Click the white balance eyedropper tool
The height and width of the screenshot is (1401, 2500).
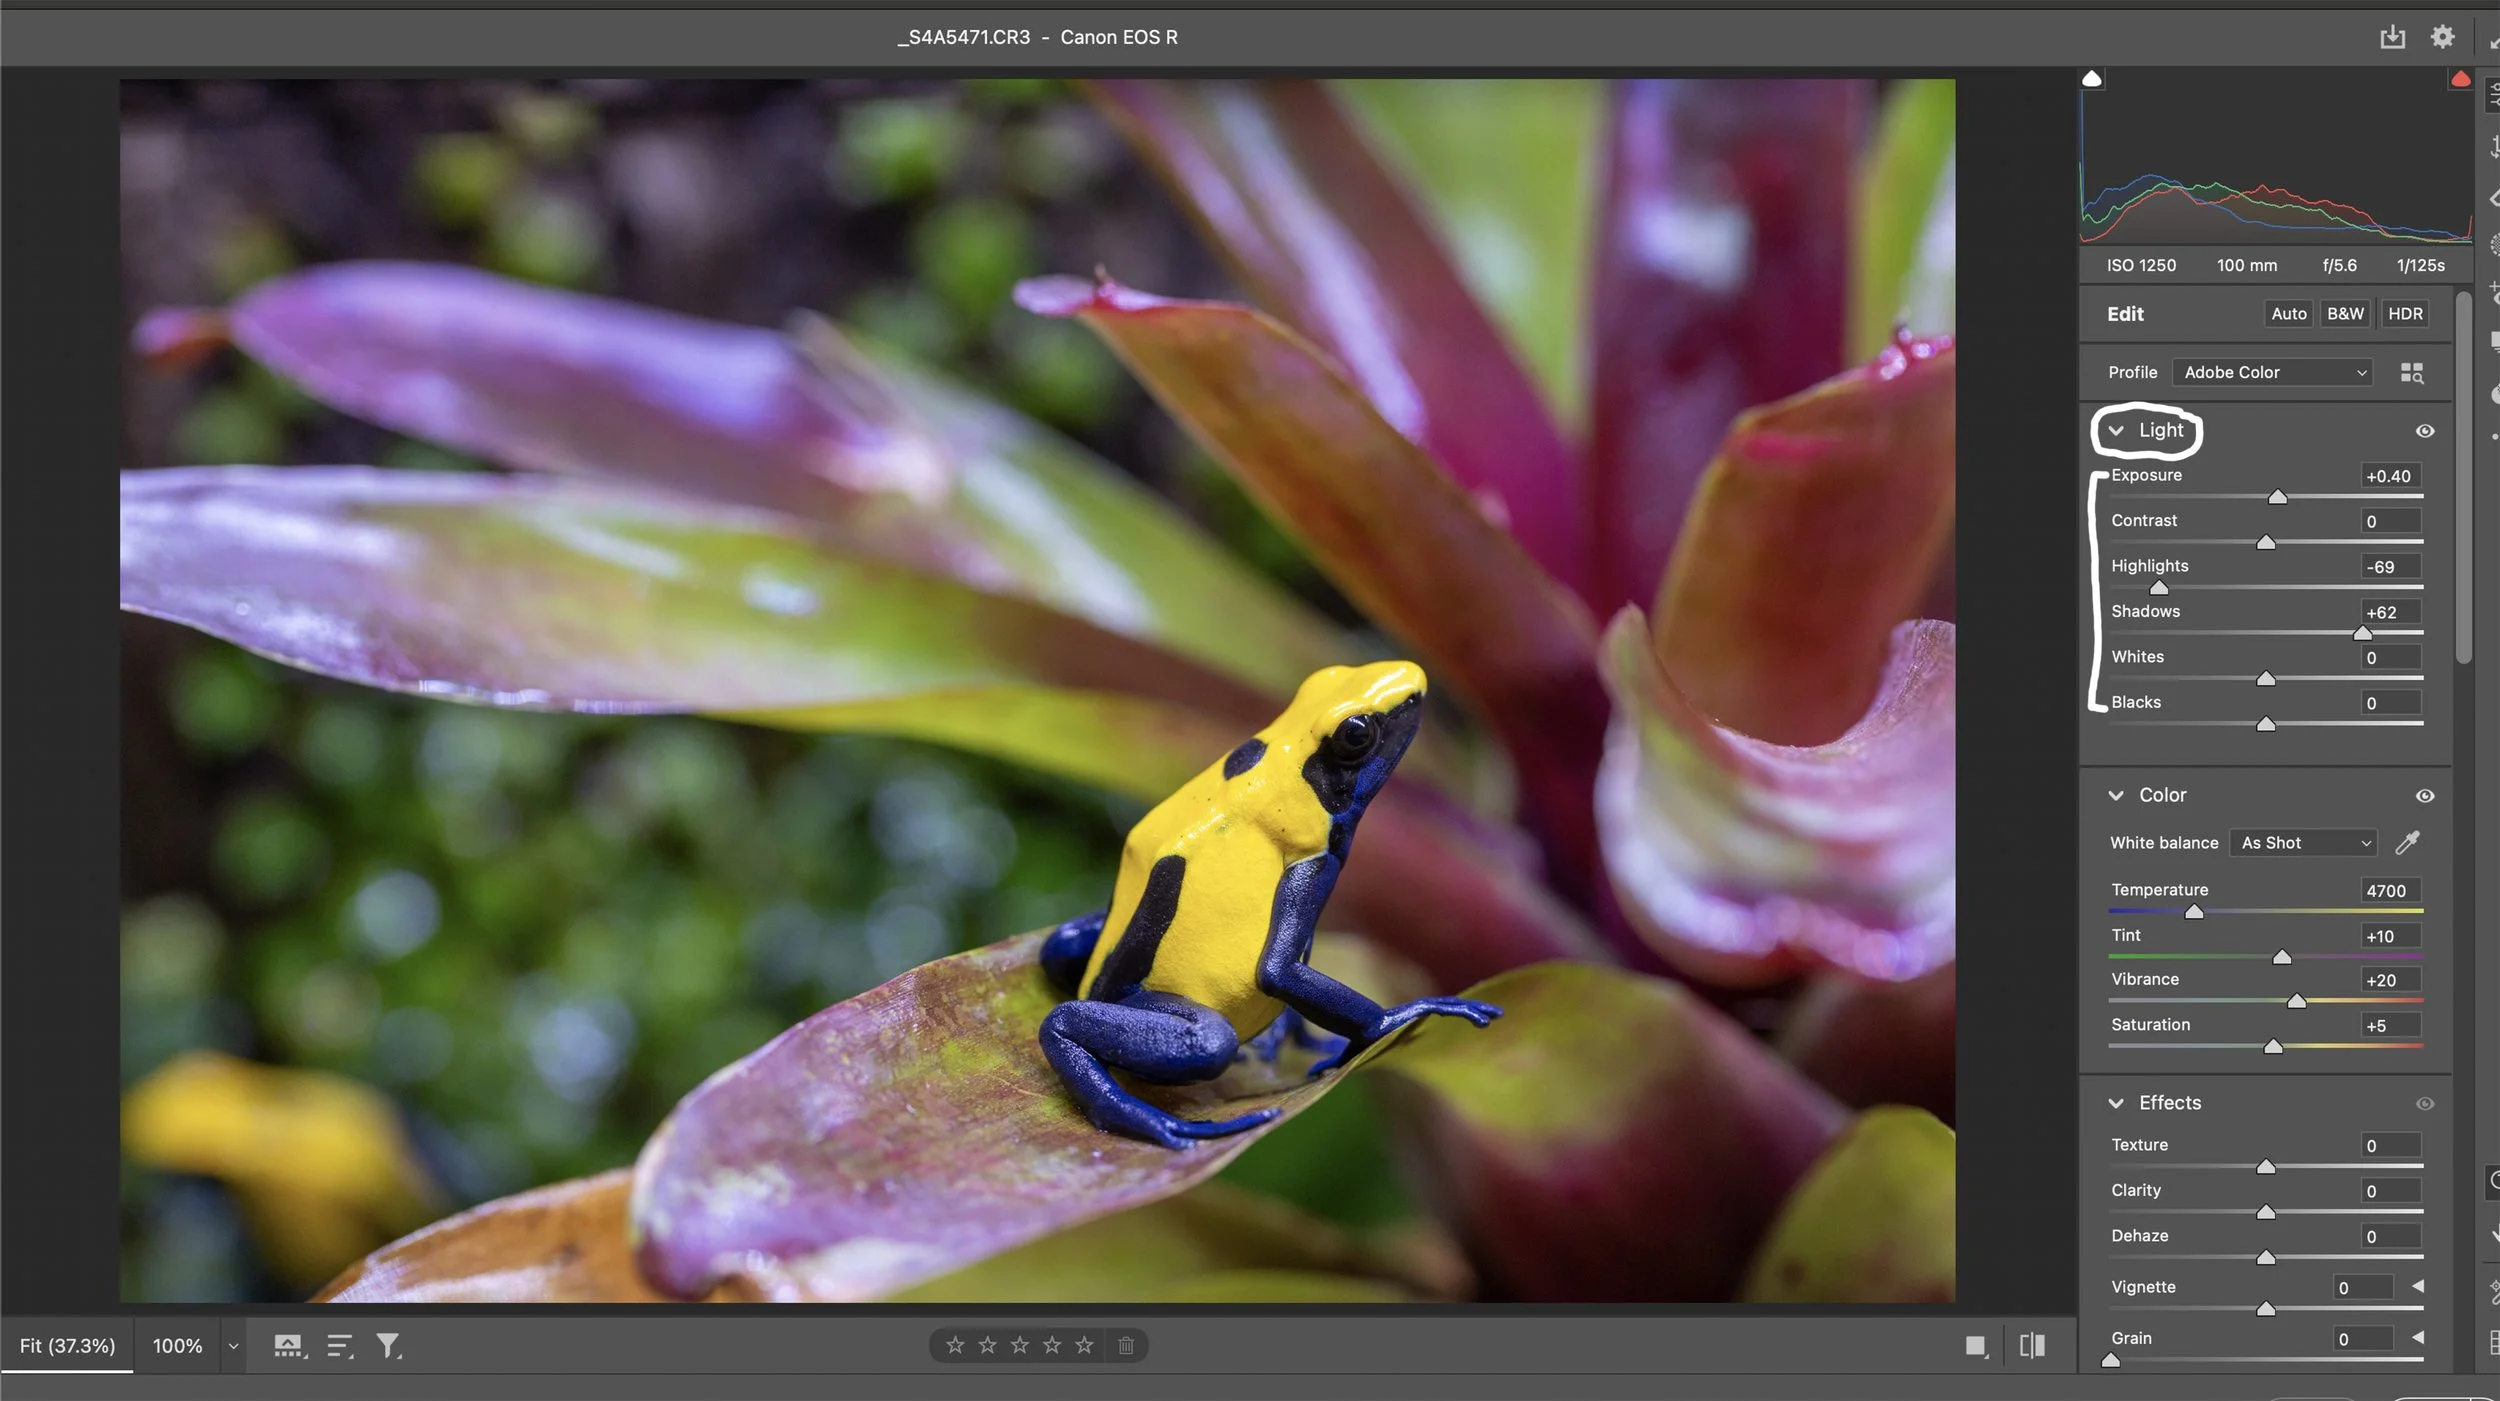tap(2407, 843)
